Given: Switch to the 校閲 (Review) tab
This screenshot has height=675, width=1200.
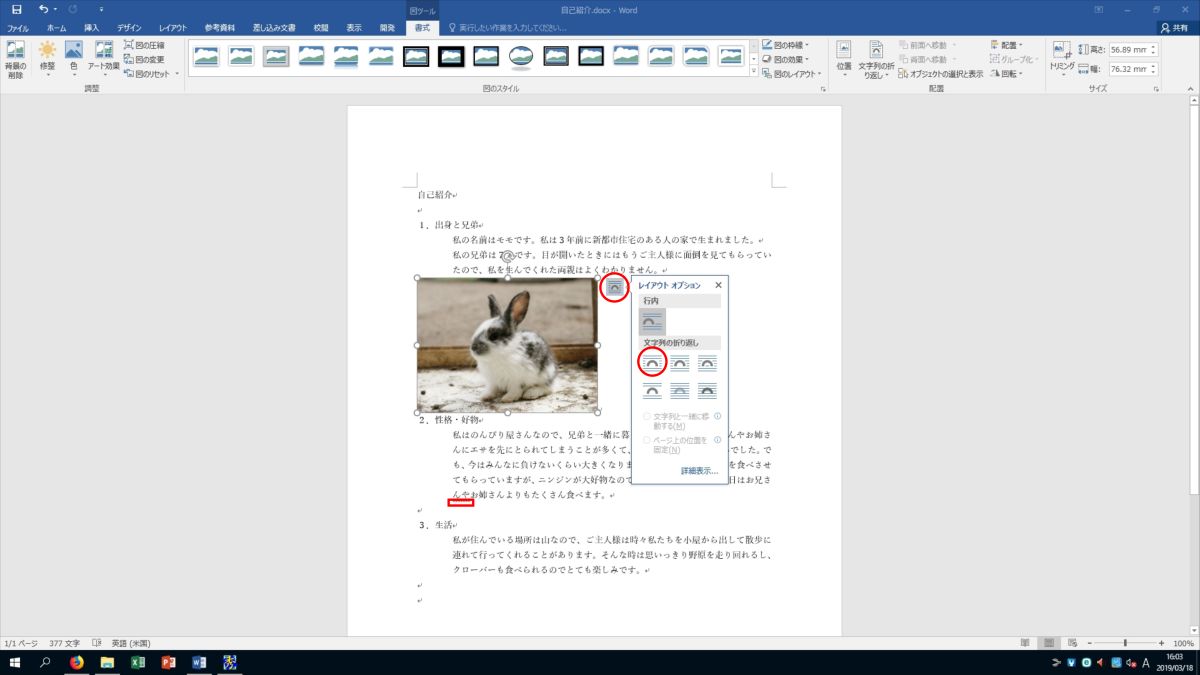Looking at the screenshot, I should 320,28.
